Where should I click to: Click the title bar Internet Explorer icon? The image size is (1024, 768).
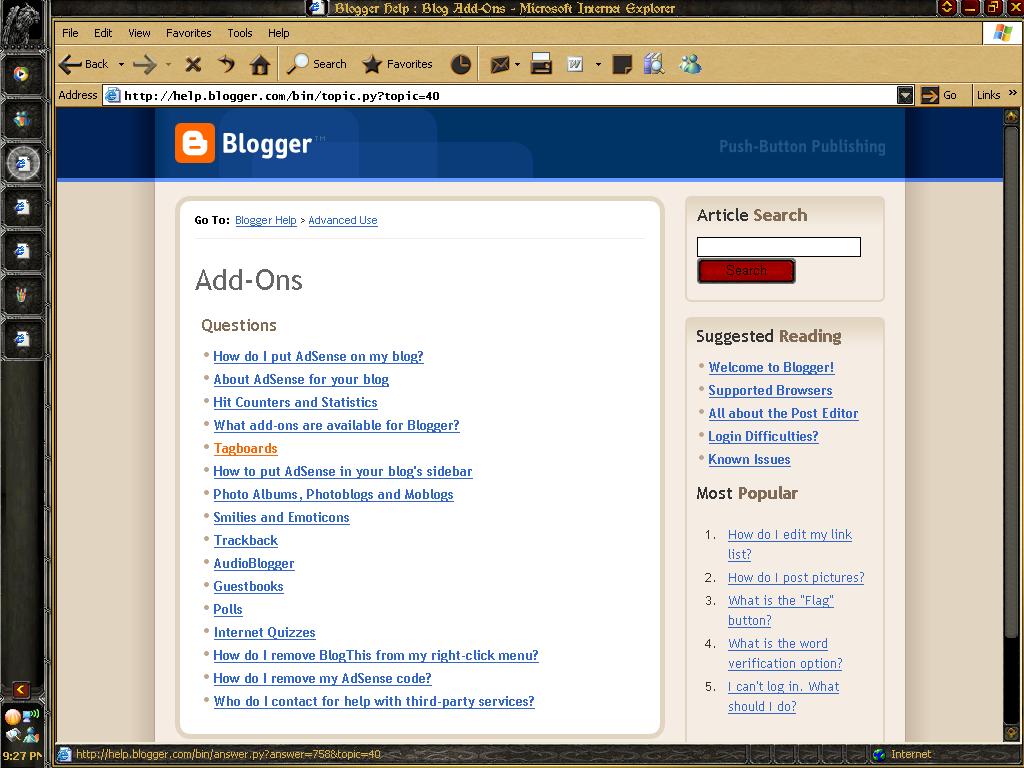317,8
